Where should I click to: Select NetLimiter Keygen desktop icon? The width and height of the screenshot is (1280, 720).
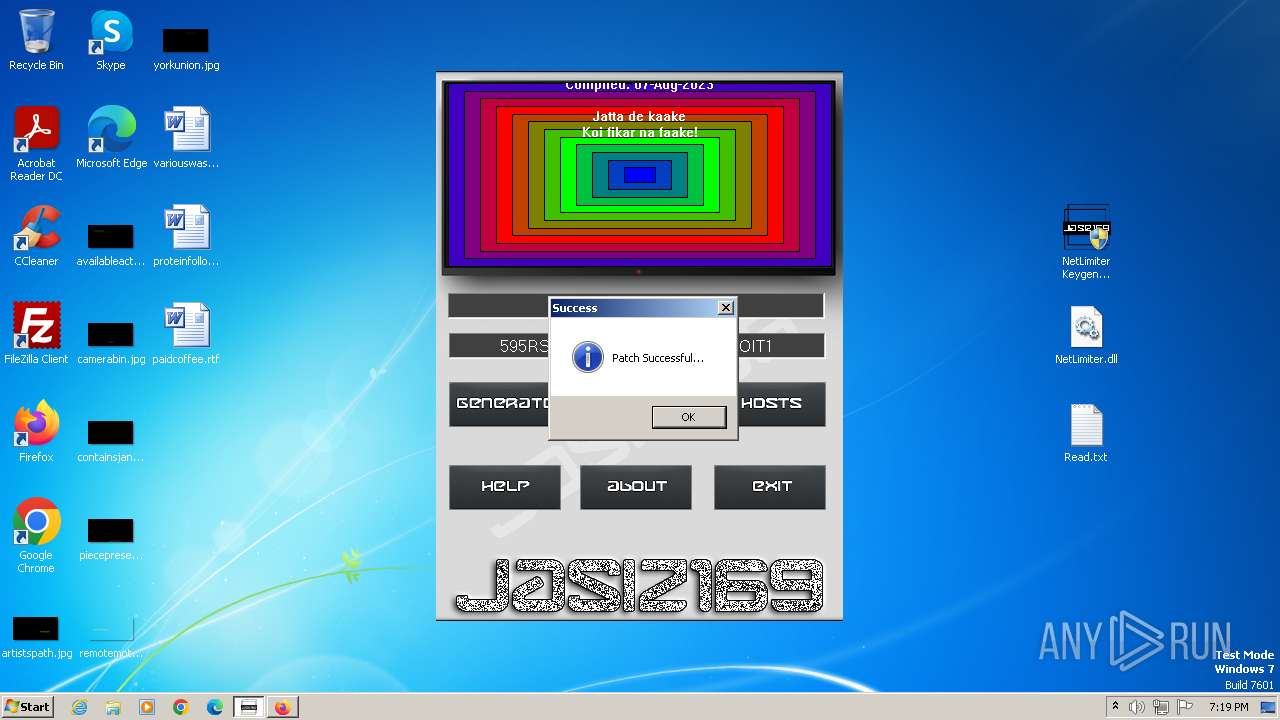pos(1086,243)
